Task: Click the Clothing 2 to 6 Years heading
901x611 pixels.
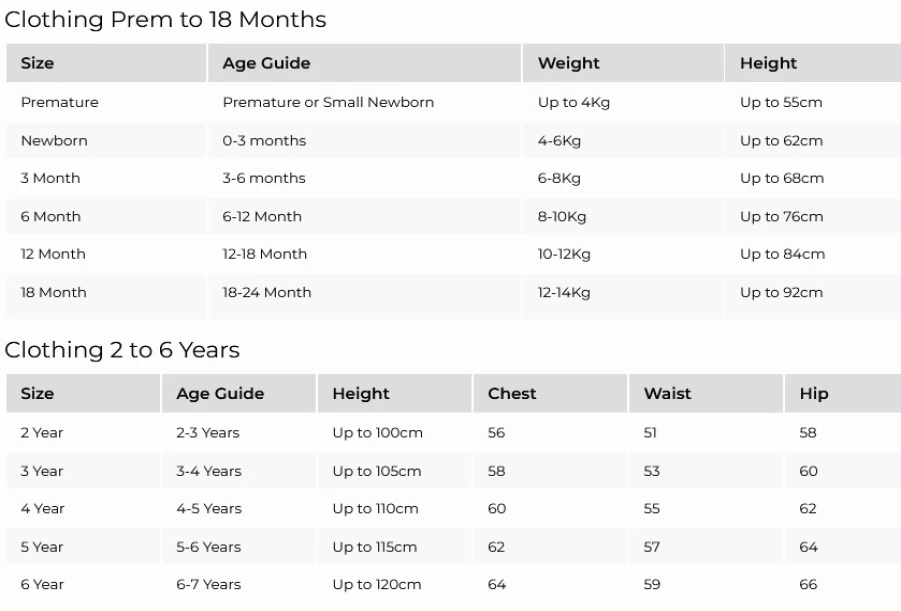Action: pos(122,350)
